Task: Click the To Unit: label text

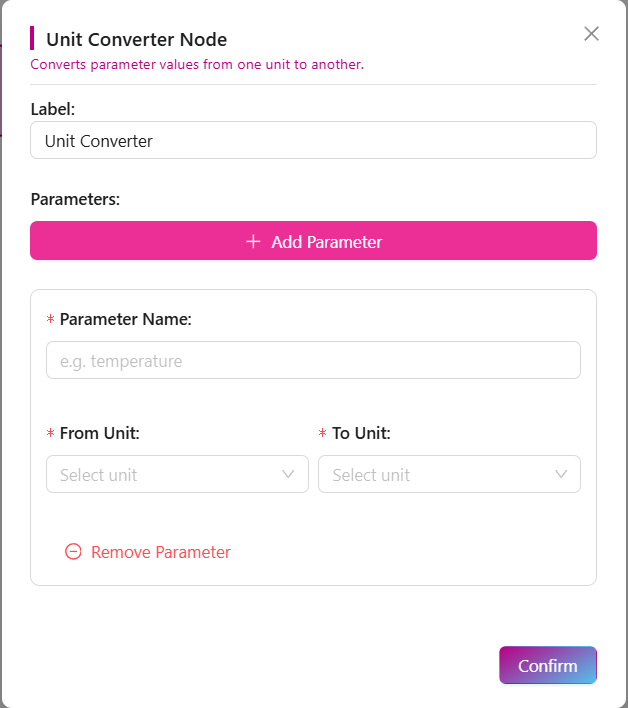Action: [361, 433]
